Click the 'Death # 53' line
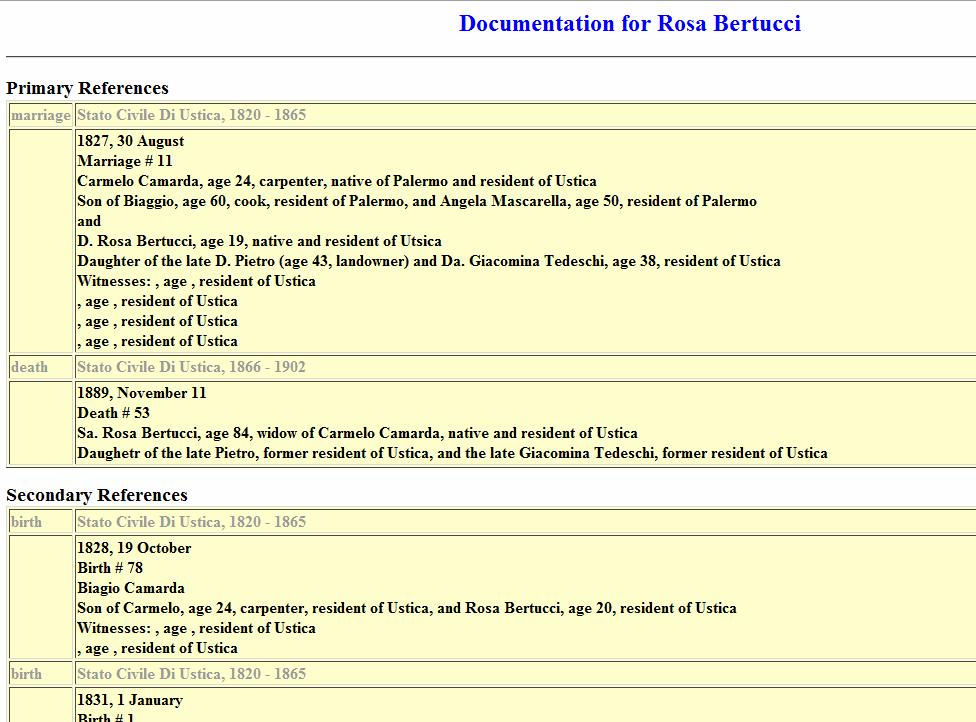Image resolution: width=976 pixels, height=722 pixels. [x=113, y=413]
